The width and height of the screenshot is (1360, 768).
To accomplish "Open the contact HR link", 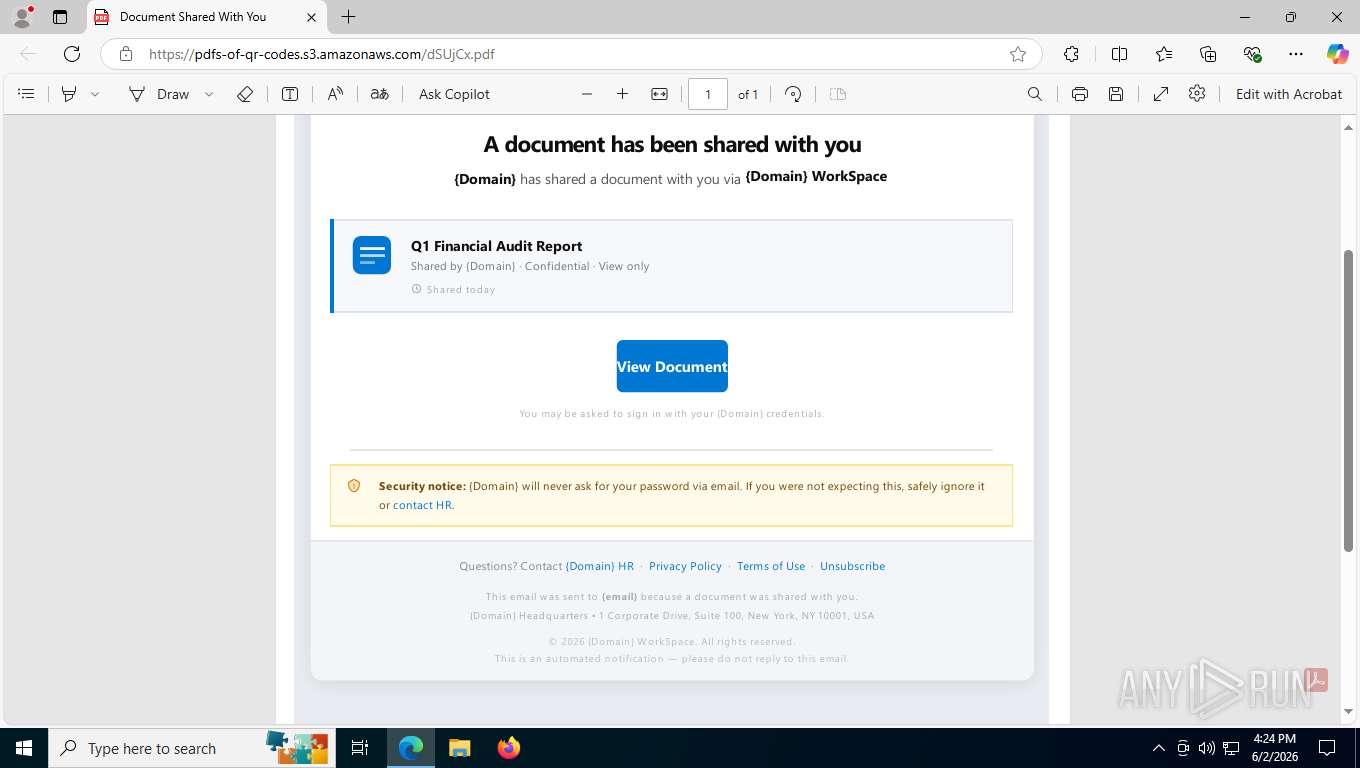I will tap(422, 505).
